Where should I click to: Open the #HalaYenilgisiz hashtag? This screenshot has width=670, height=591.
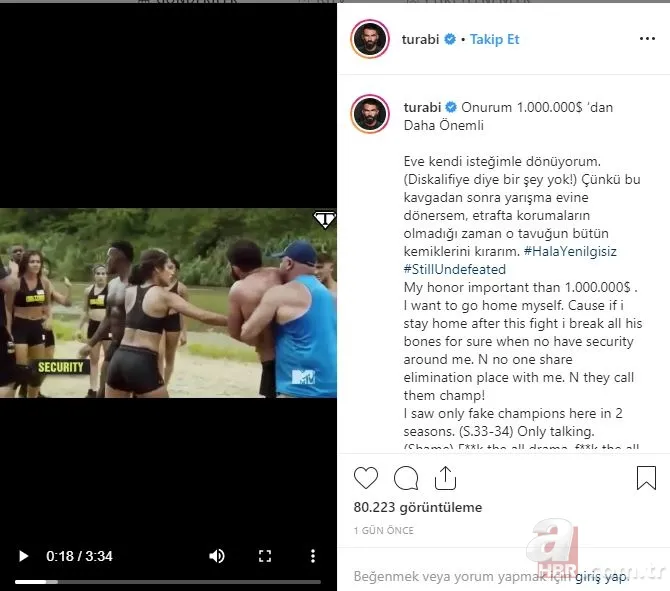click(x=570, y=251)
